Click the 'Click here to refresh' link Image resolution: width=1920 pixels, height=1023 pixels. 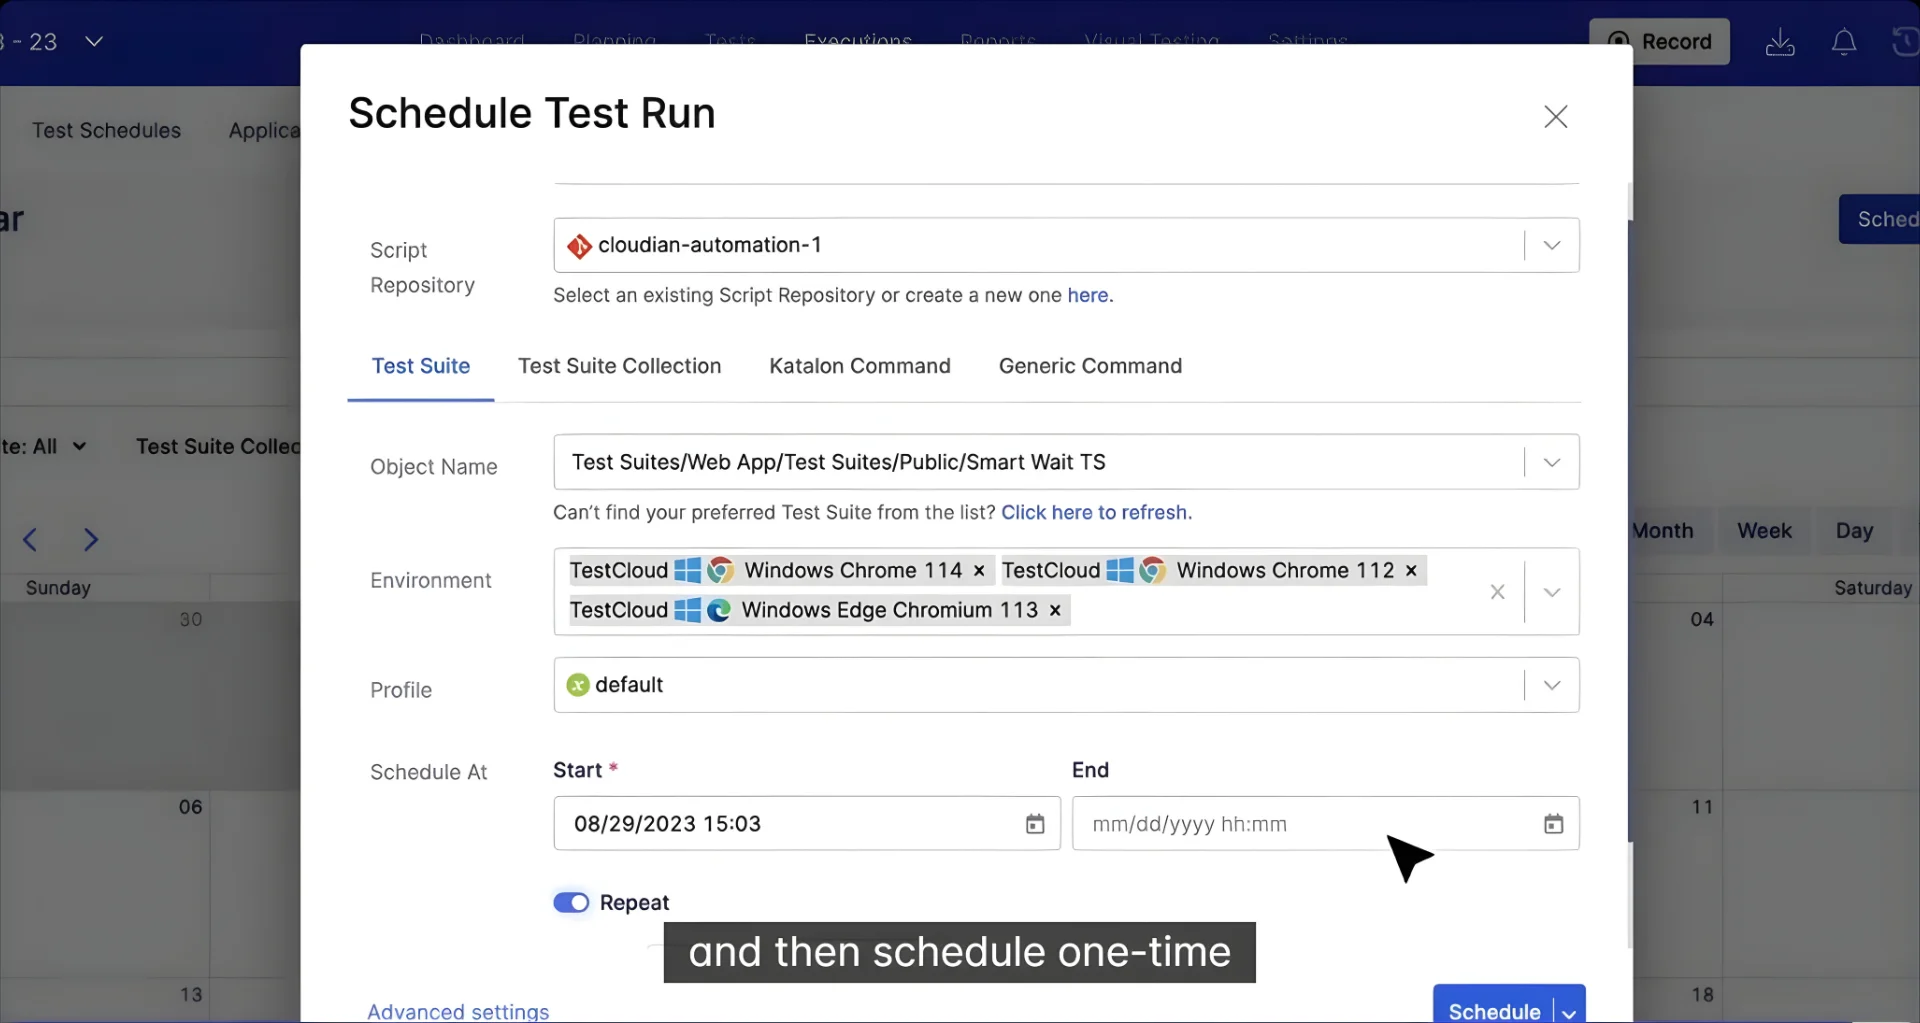coord(1095,513)
